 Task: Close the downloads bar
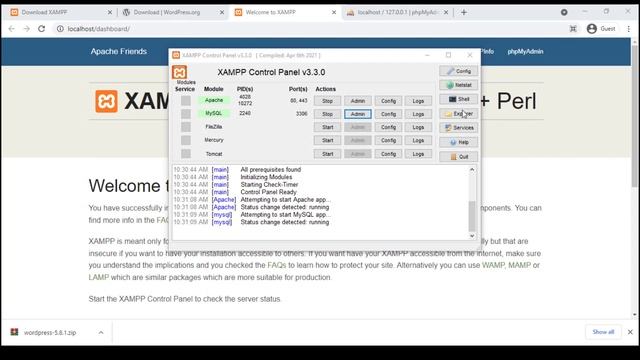point(630,332)
